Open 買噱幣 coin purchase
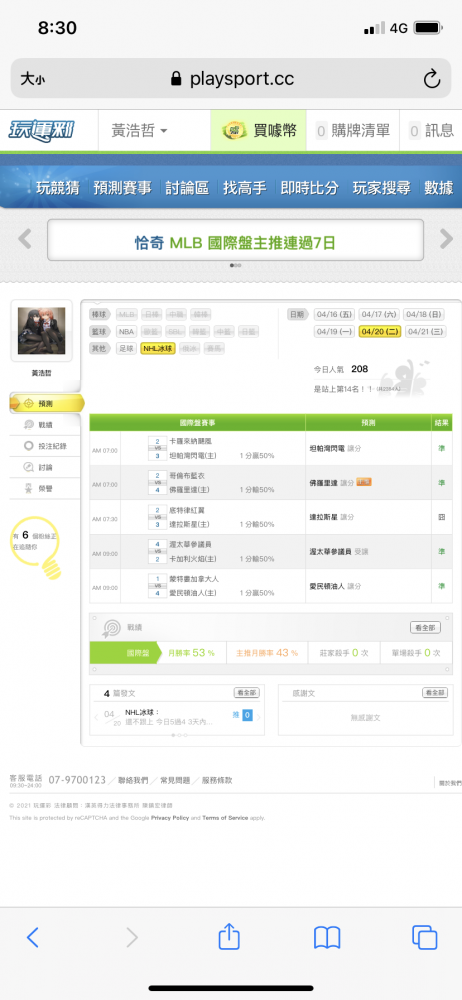462x1000 pixels. coord(258,131)
